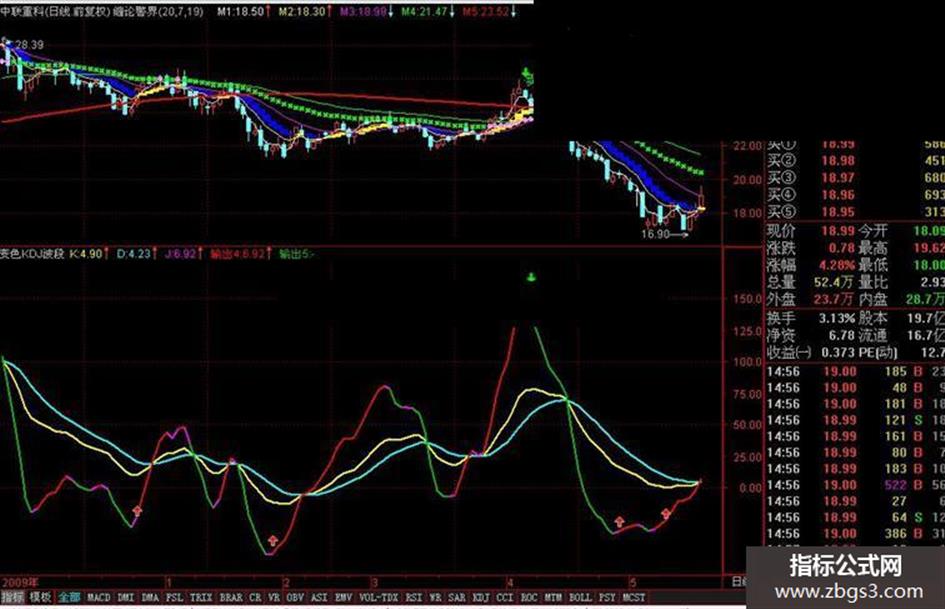Switch sub-chart to DMI indicator
945x609 pixels.
pyautogui.click(x=126, y=597)
